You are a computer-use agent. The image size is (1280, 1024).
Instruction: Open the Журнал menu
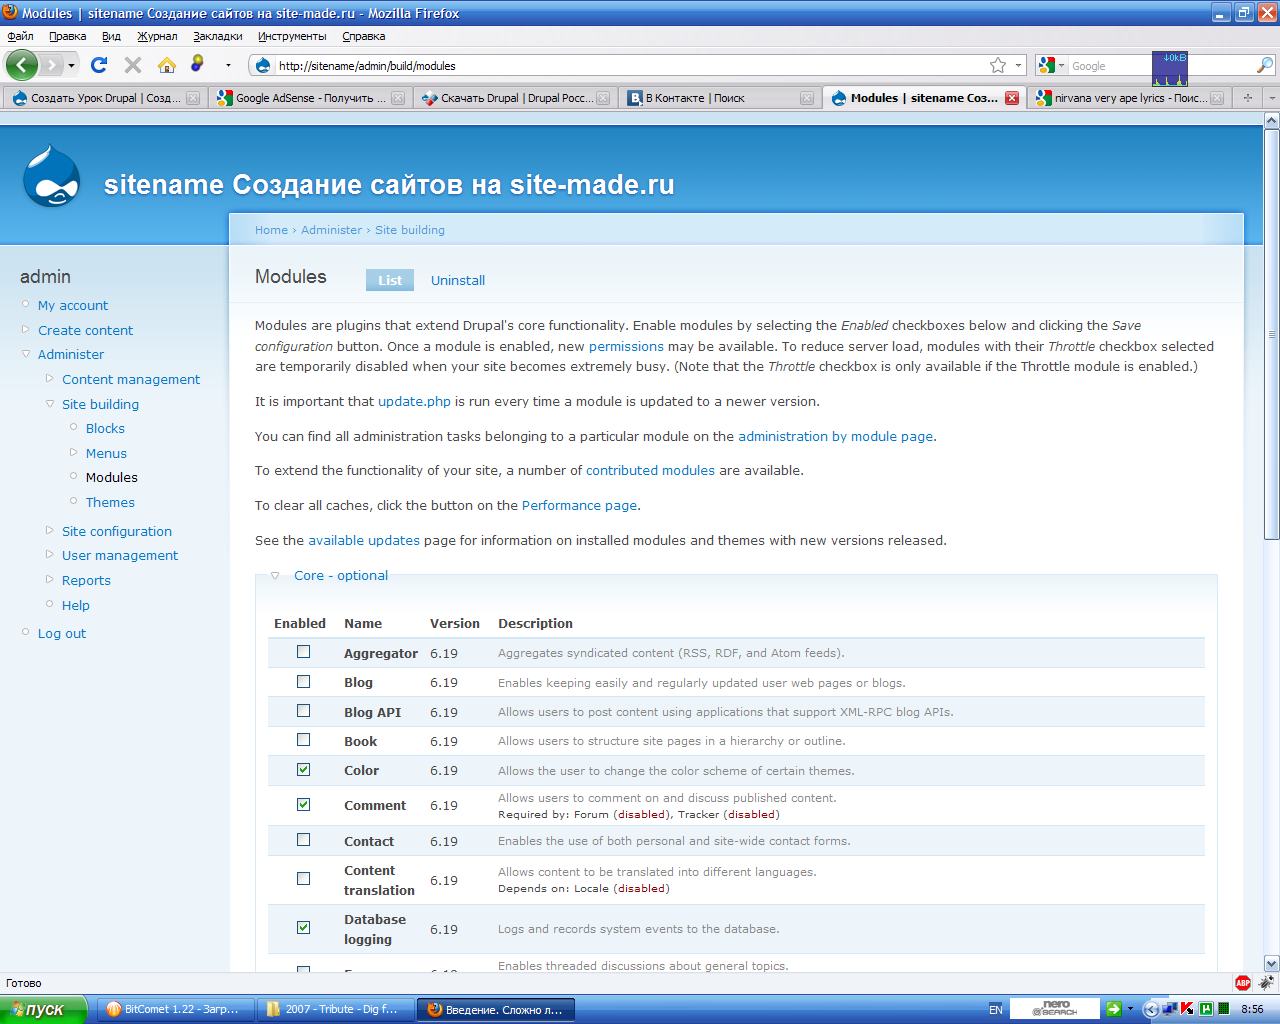[157, 36]
